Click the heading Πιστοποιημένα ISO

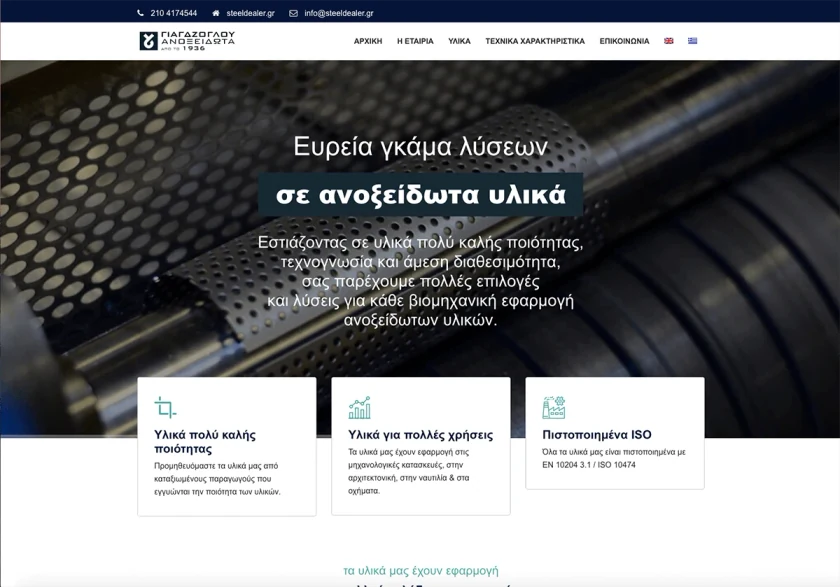tap(597, 435)
